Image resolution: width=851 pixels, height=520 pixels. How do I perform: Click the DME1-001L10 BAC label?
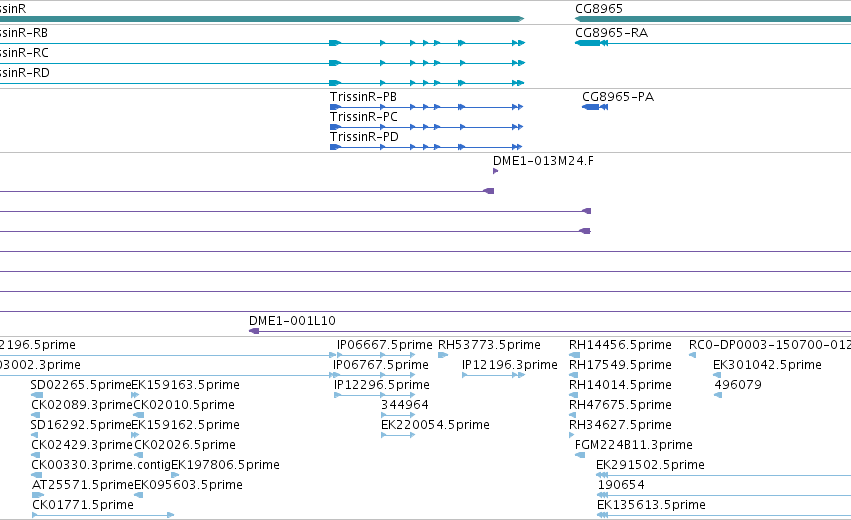[x=292, y=321]
